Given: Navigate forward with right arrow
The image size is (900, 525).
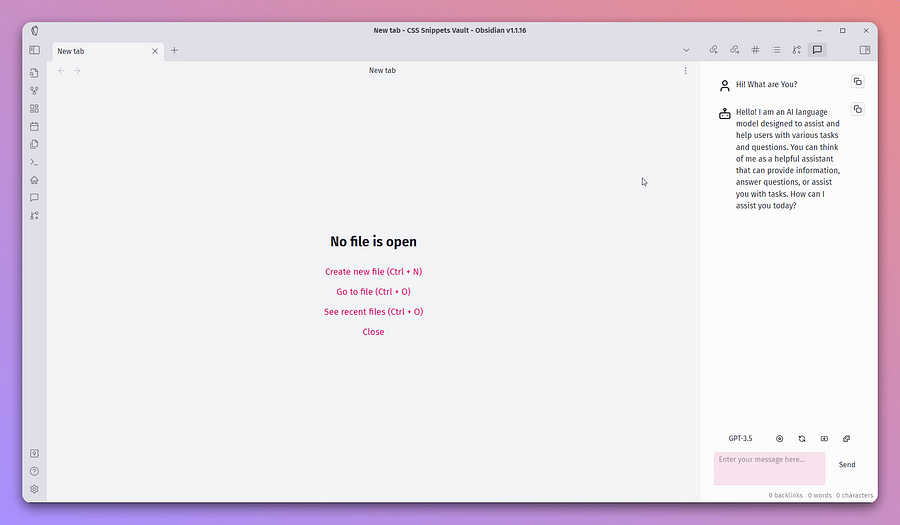Looking at the screenshot, I should coord(77,71).
